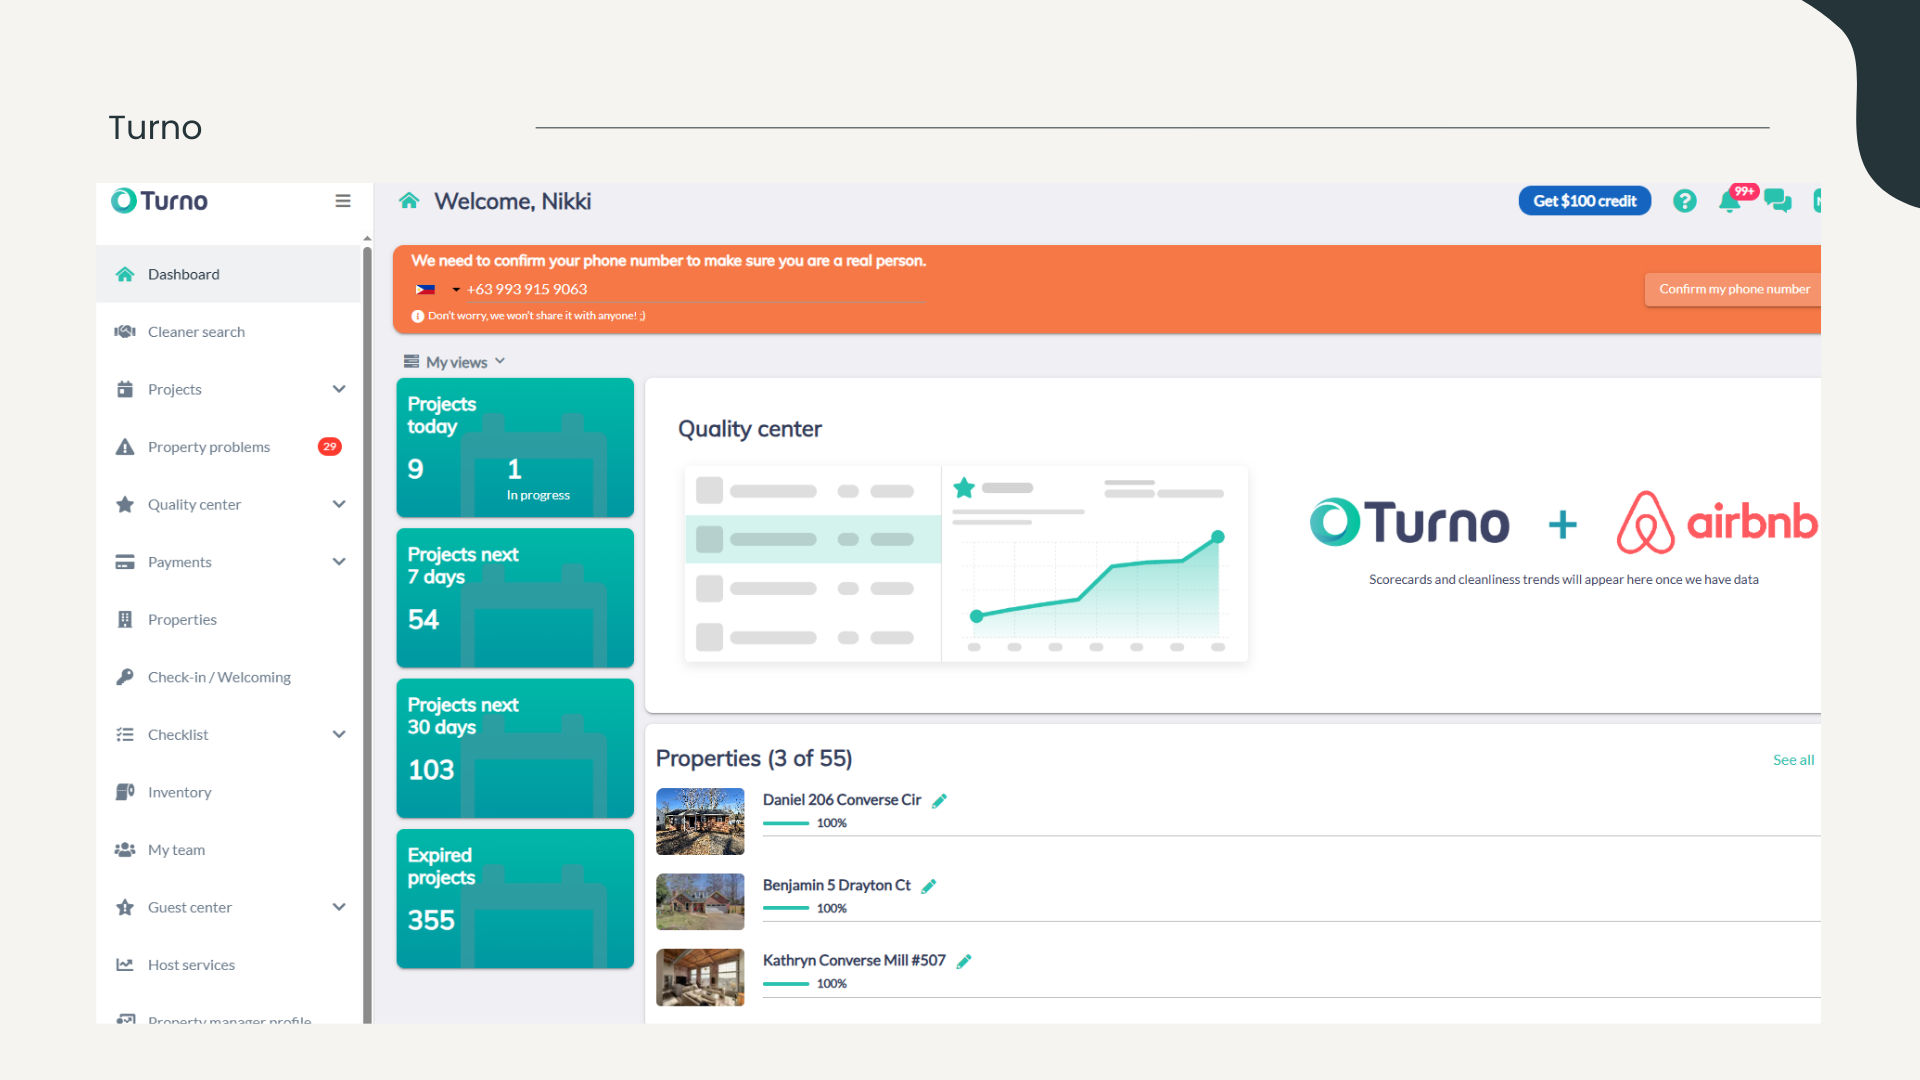Click the Quality center chart preview image
Viewport: 1920px width, 1080px height.
(966, 563)
